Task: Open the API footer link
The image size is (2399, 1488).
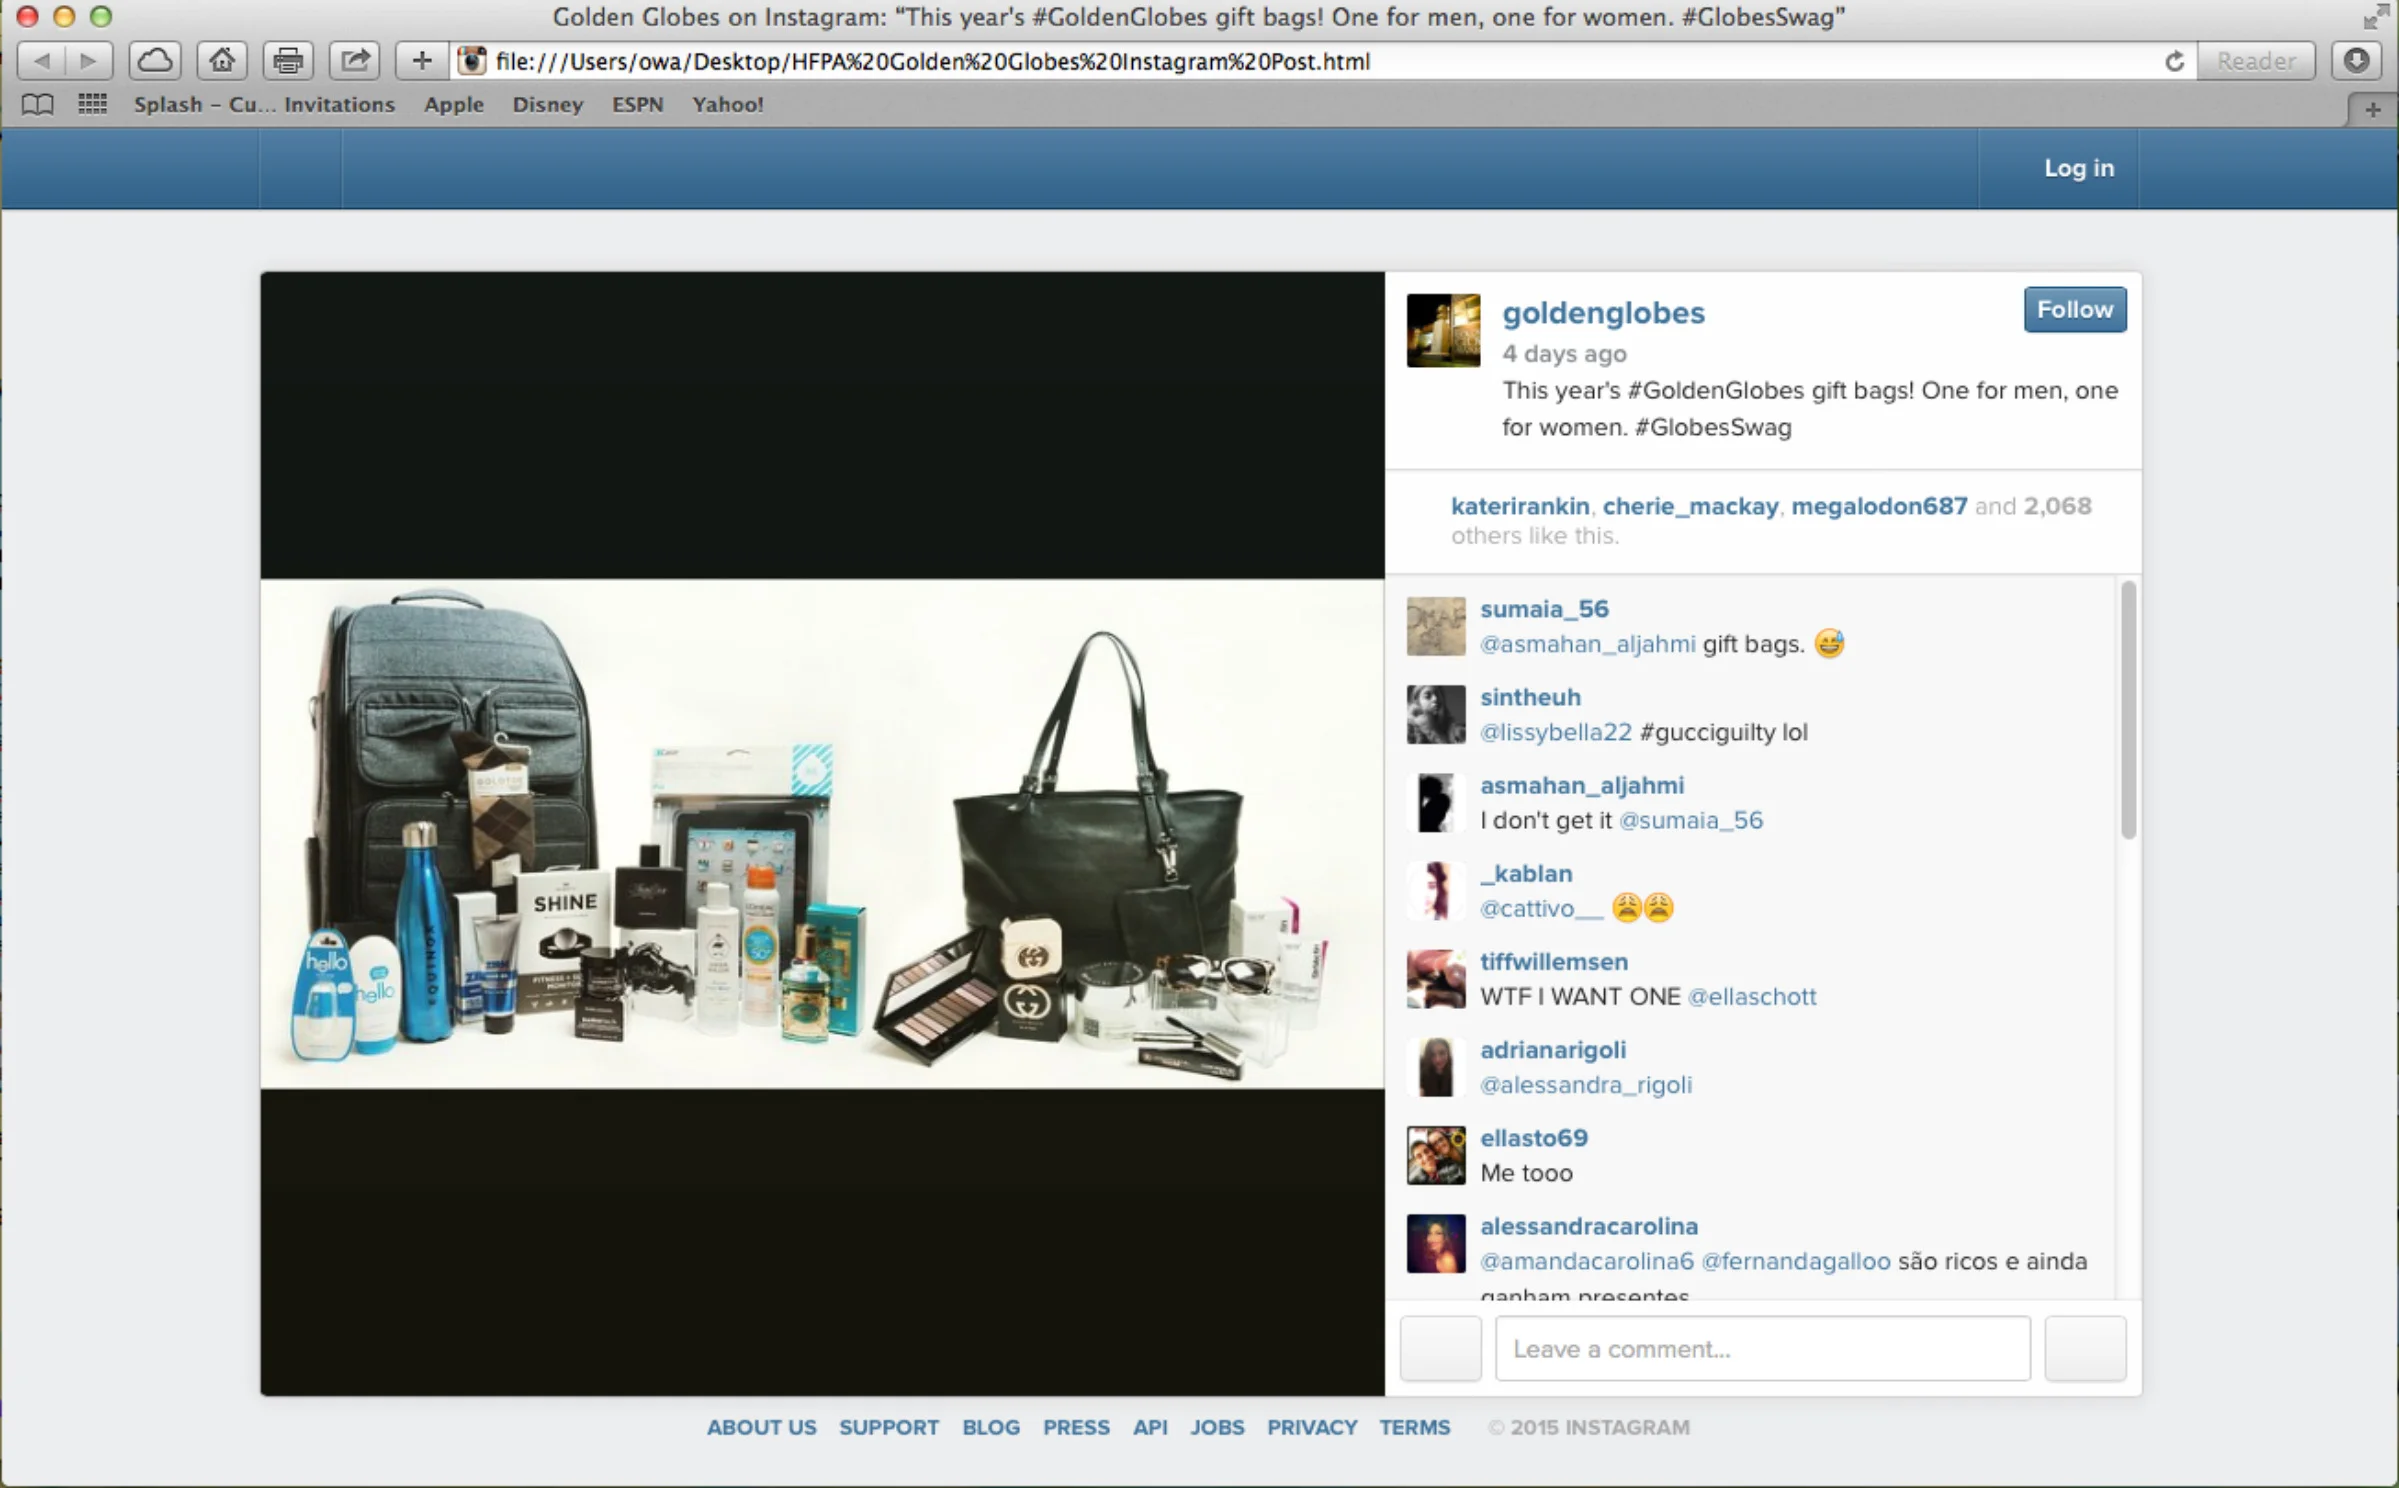Action: tap(1150, 1427)
